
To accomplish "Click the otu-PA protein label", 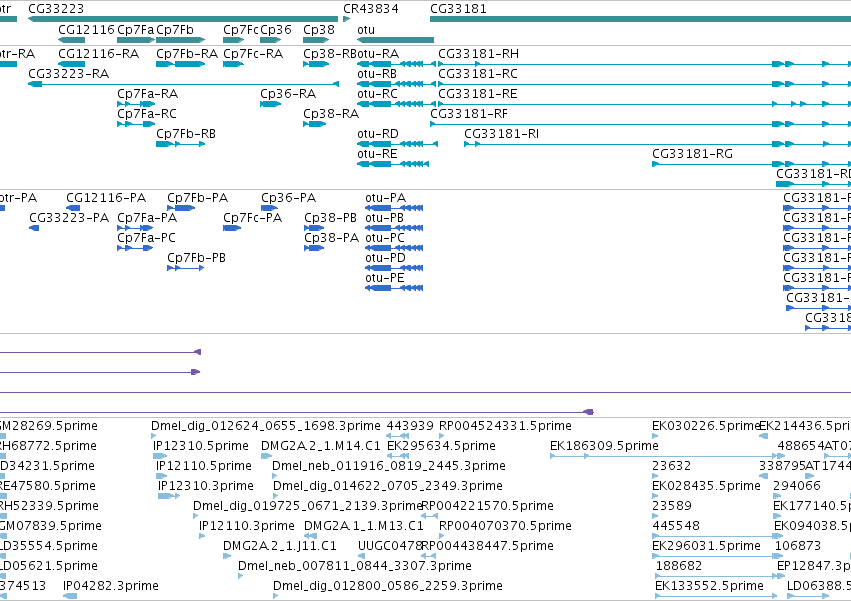I will click(x=386, y=198).
